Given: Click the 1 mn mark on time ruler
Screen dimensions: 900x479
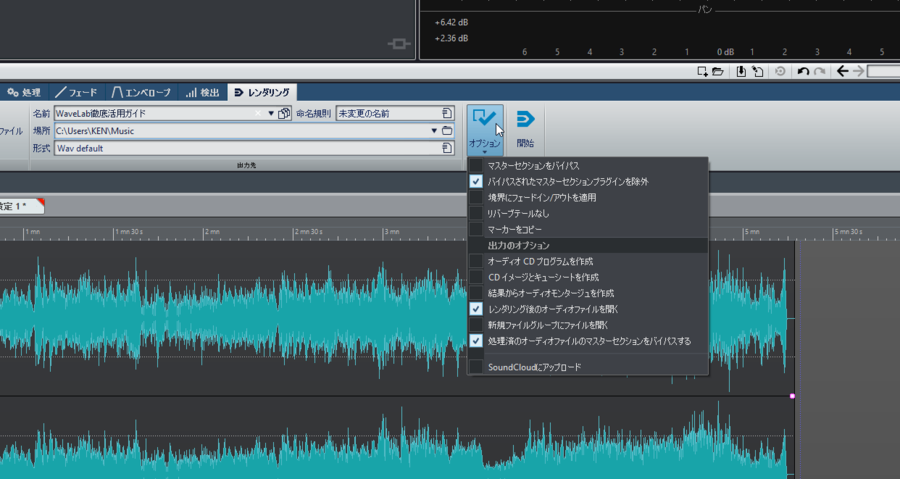Looking at the screenshot, I should click(32, 232).
